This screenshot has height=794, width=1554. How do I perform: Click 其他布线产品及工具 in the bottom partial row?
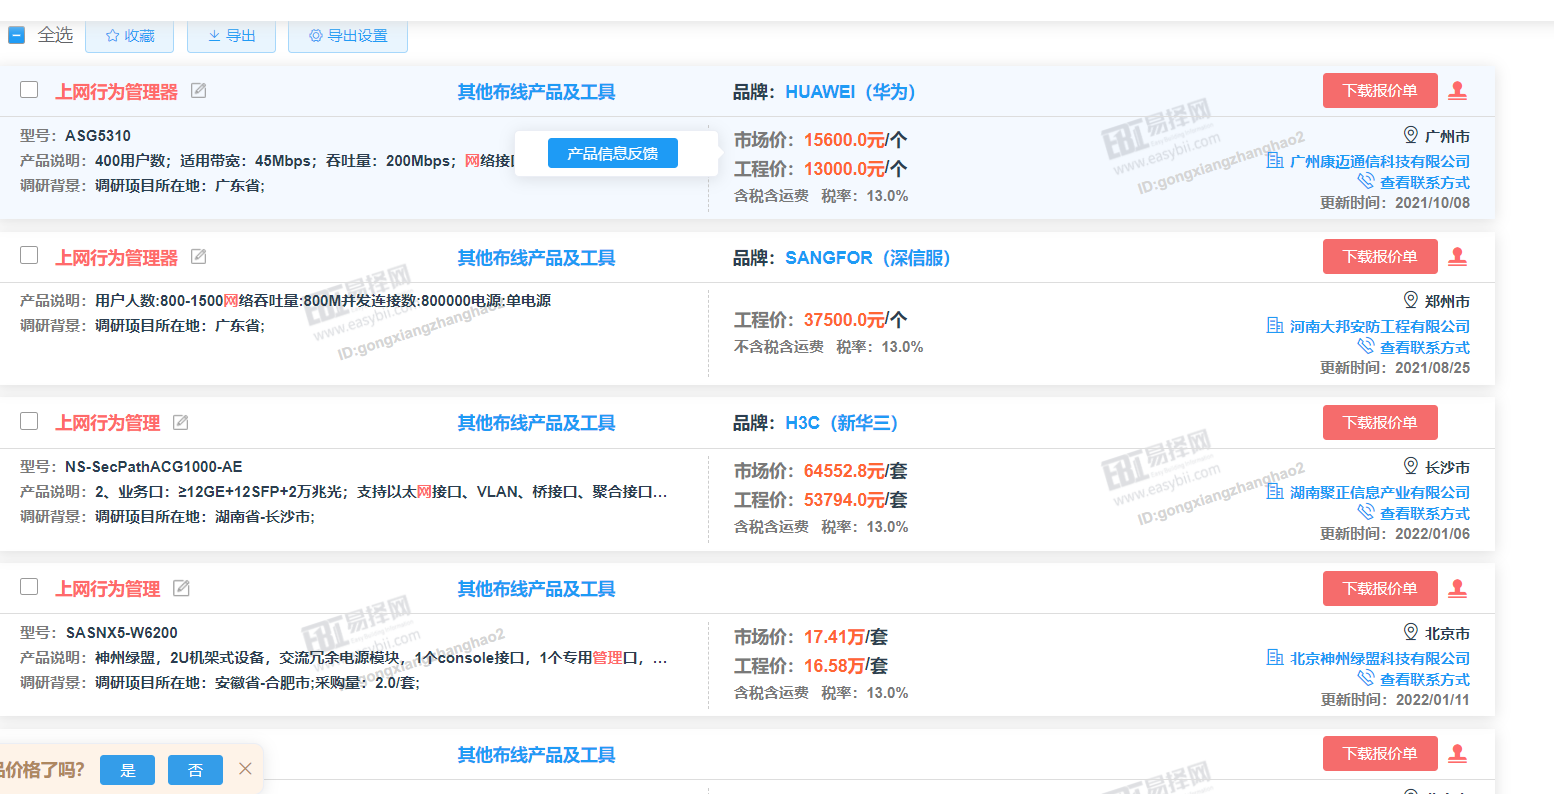pos(536,755)
